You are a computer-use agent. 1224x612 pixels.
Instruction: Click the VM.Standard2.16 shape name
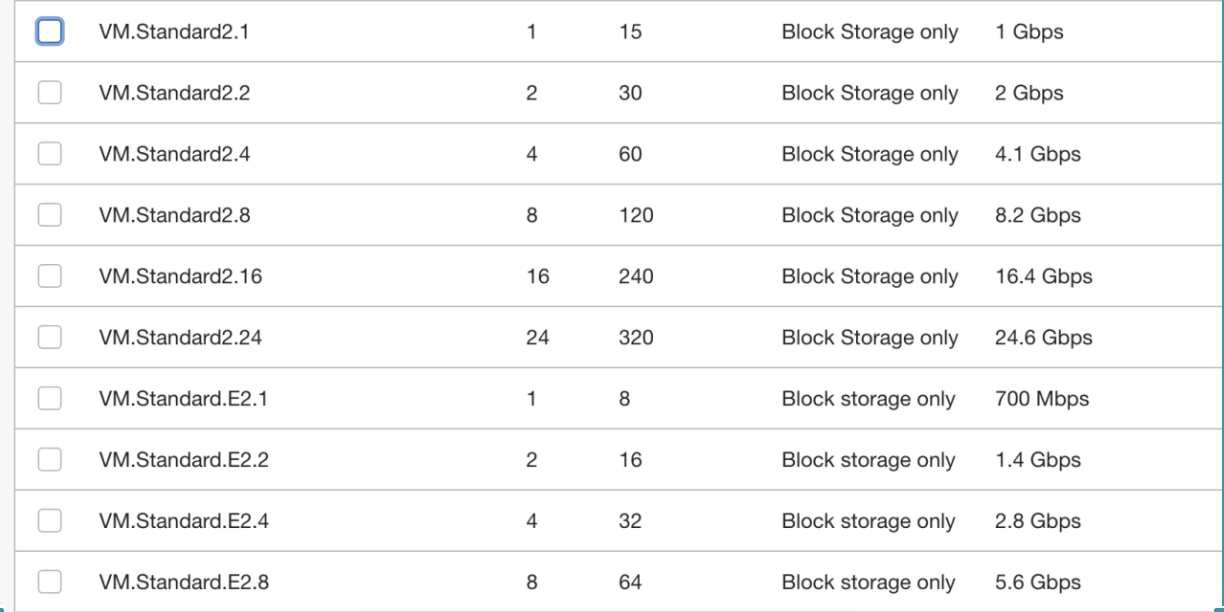pos(179,277)
